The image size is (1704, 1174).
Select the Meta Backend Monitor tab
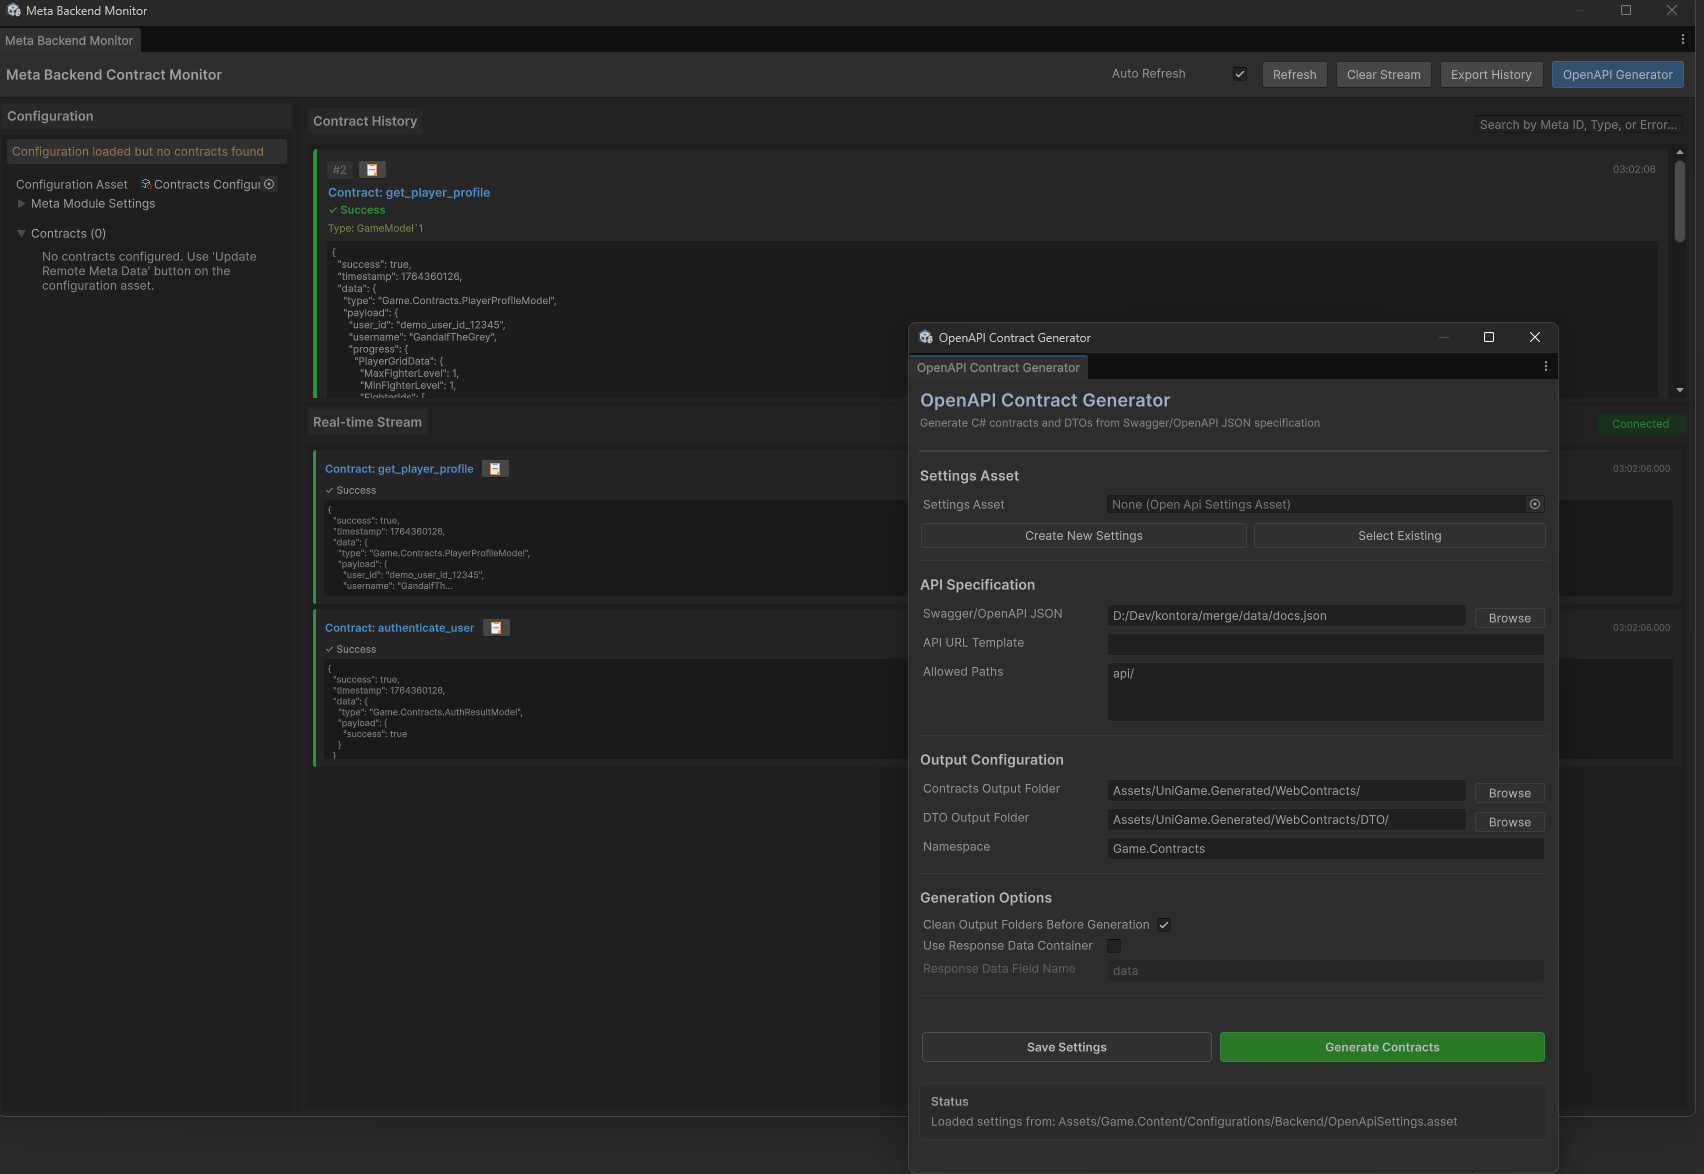click(69, 41)
